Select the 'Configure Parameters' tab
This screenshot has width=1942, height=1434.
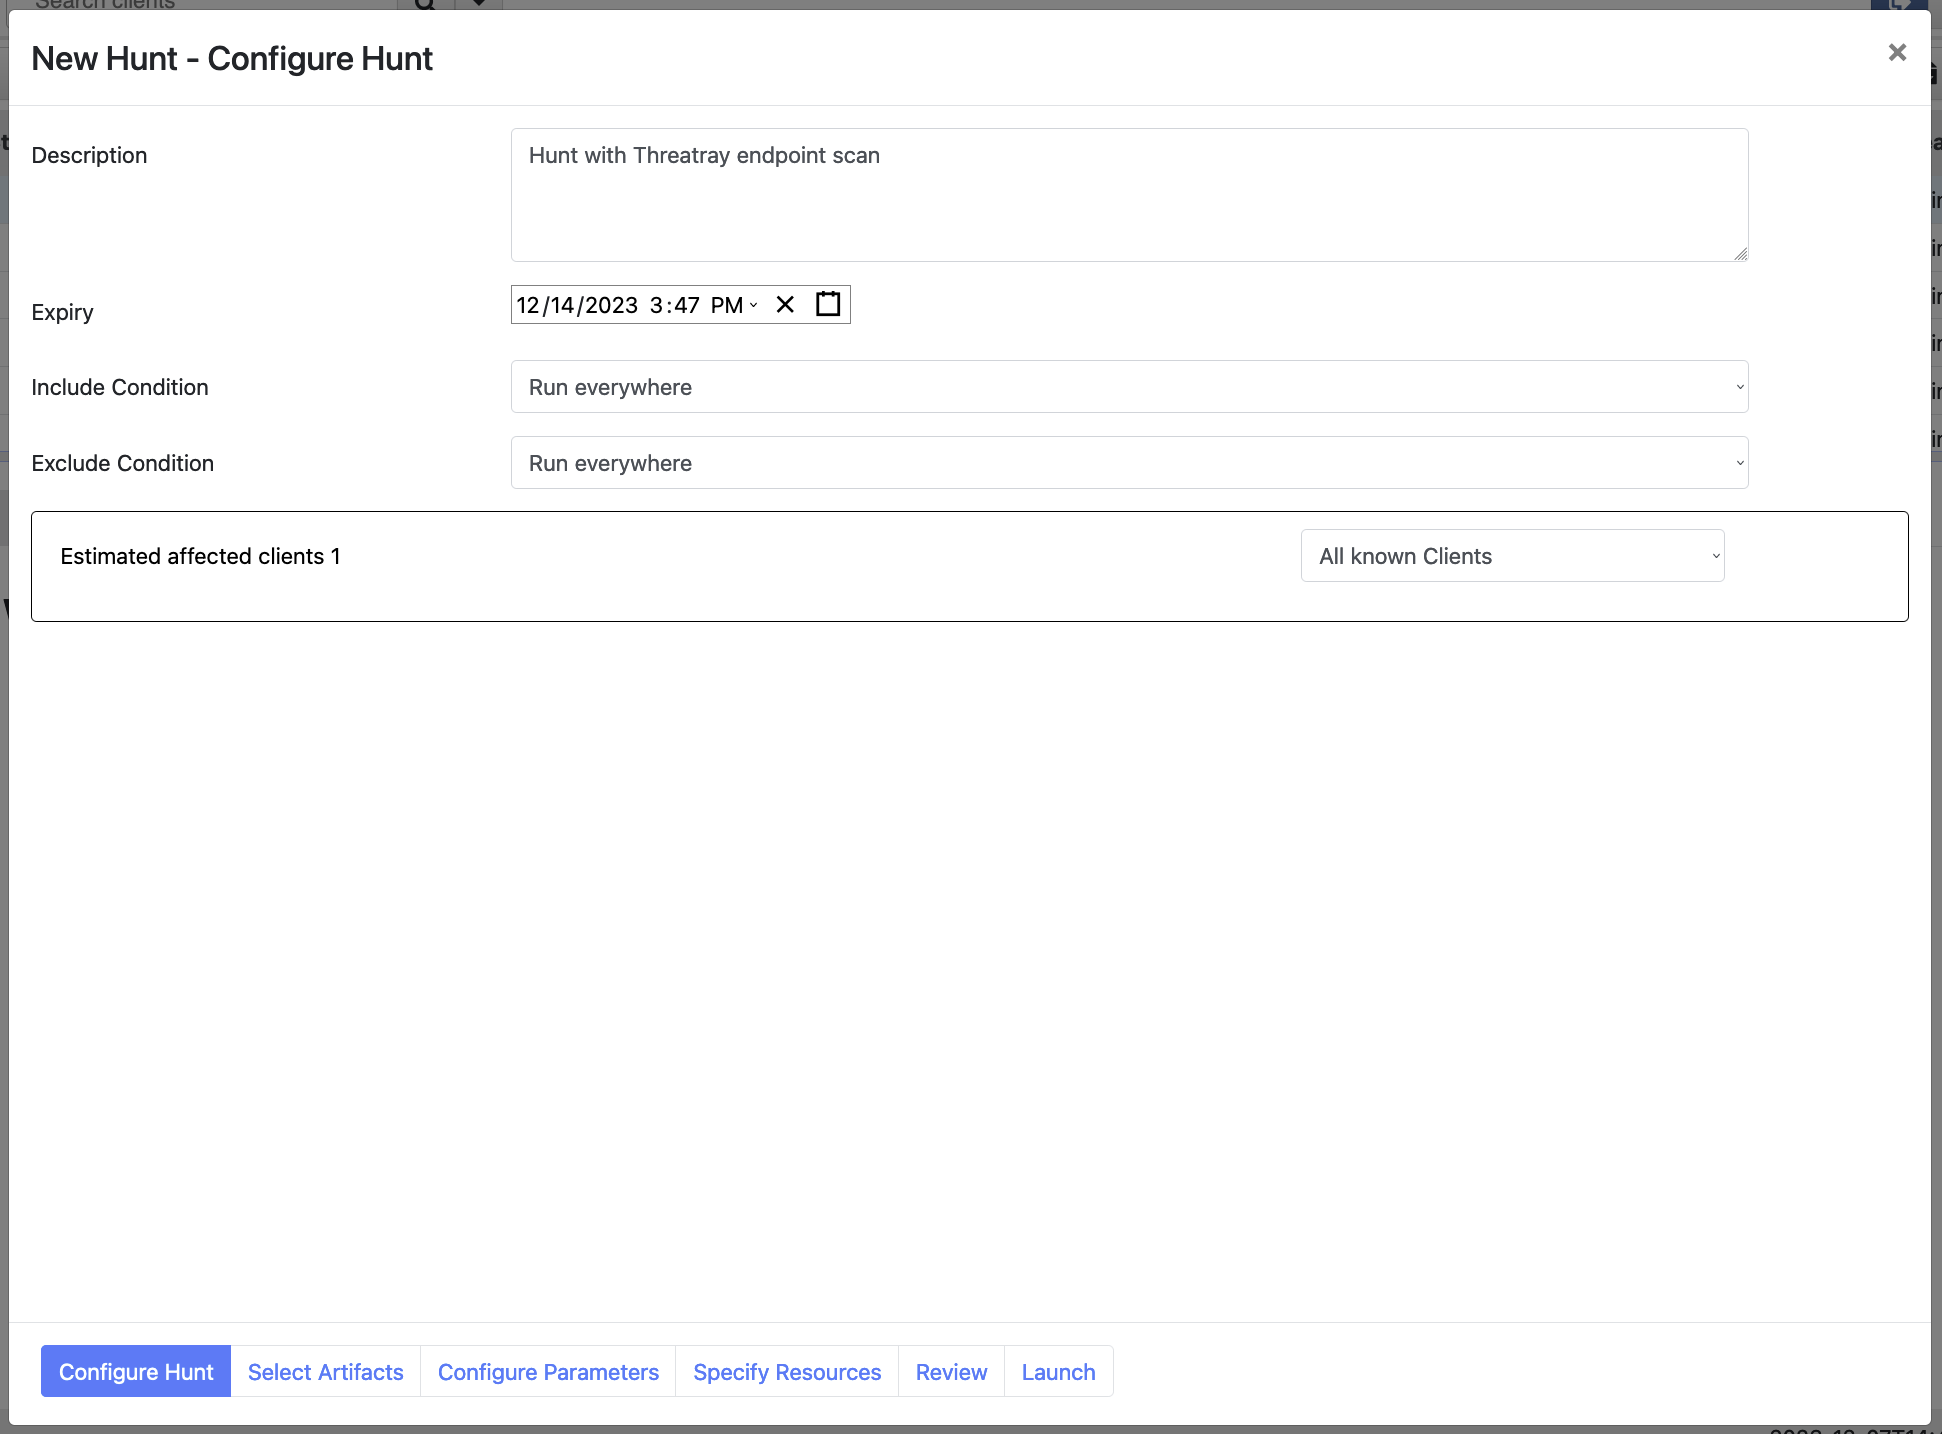(547, 1371)
